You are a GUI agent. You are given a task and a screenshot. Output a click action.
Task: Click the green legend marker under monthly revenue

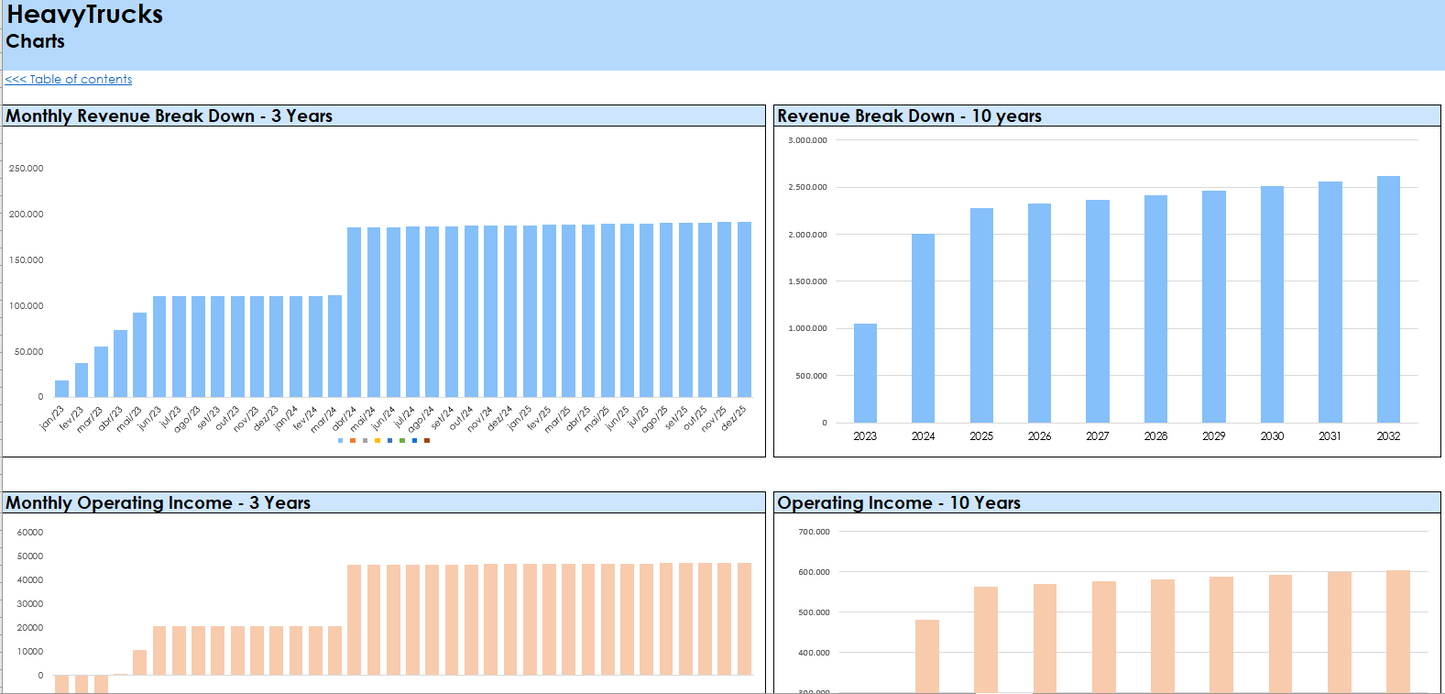[x=402, y=441]
